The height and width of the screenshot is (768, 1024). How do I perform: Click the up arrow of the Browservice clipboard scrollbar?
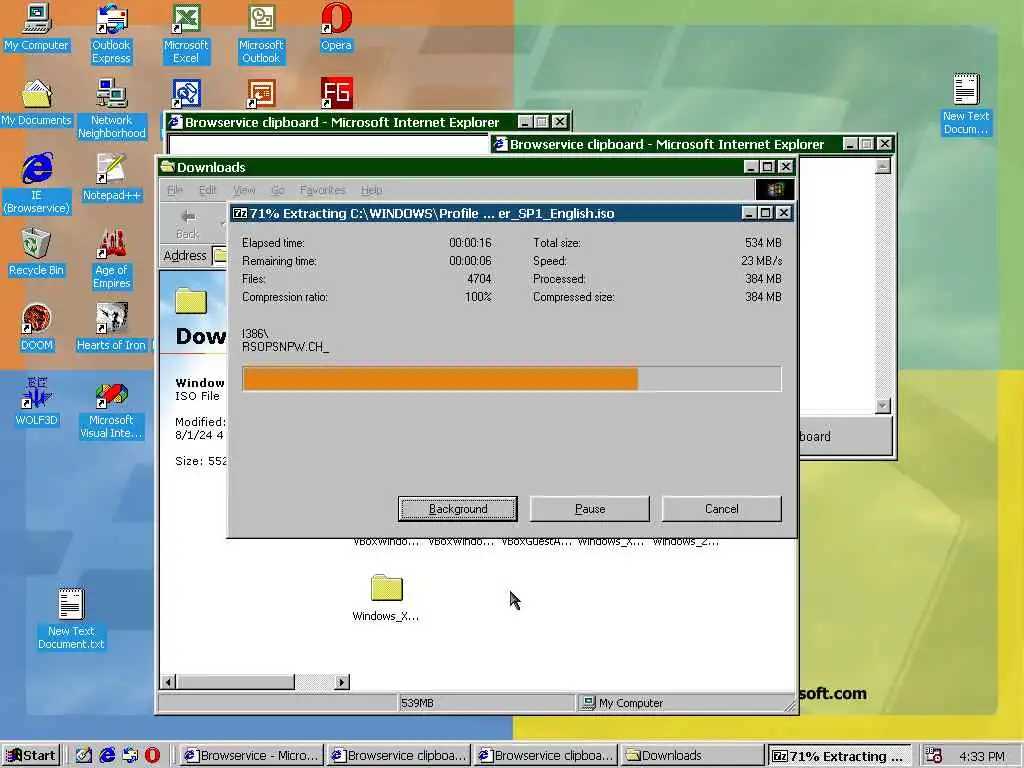883,166
